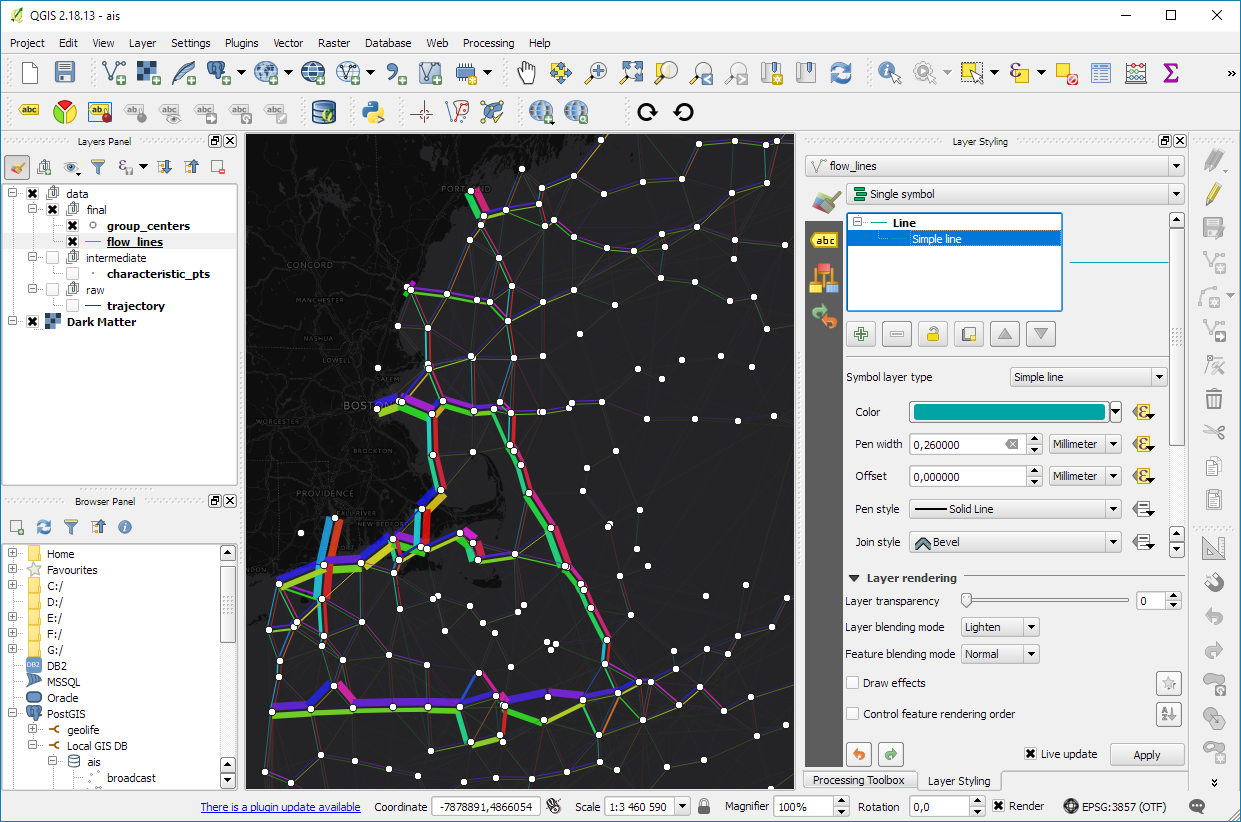Click the Identify Features tool

(x=888, y=72)
